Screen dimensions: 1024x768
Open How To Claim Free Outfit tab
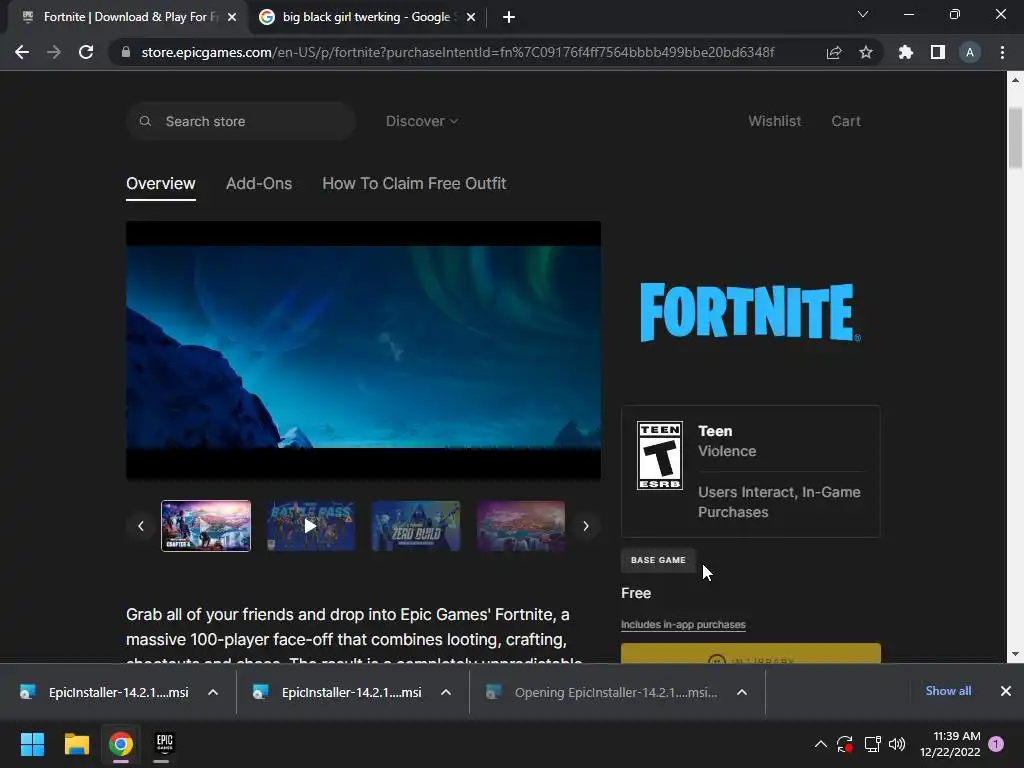(414, 184)
